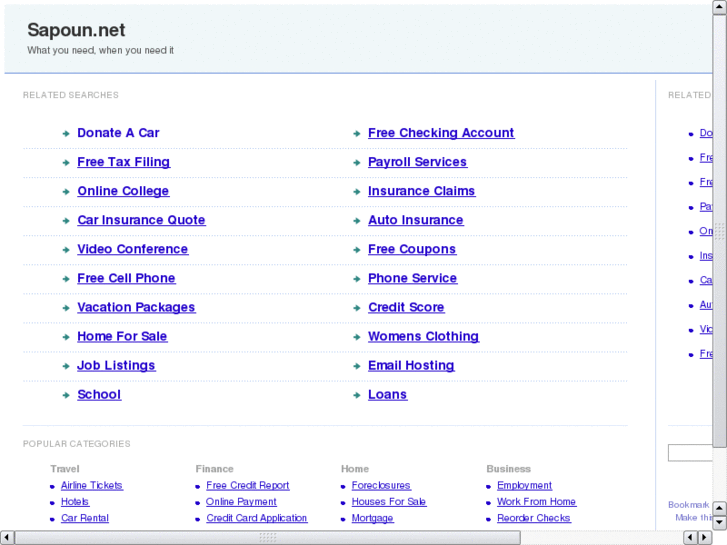Open the Car Rental category link

point(85,518)
